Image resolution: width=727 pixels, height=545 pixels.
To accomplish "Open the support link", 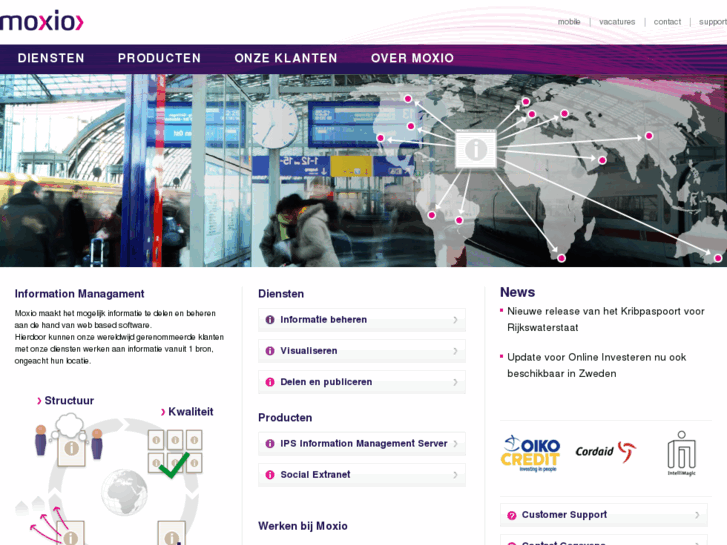I will (x=713, y=22).
